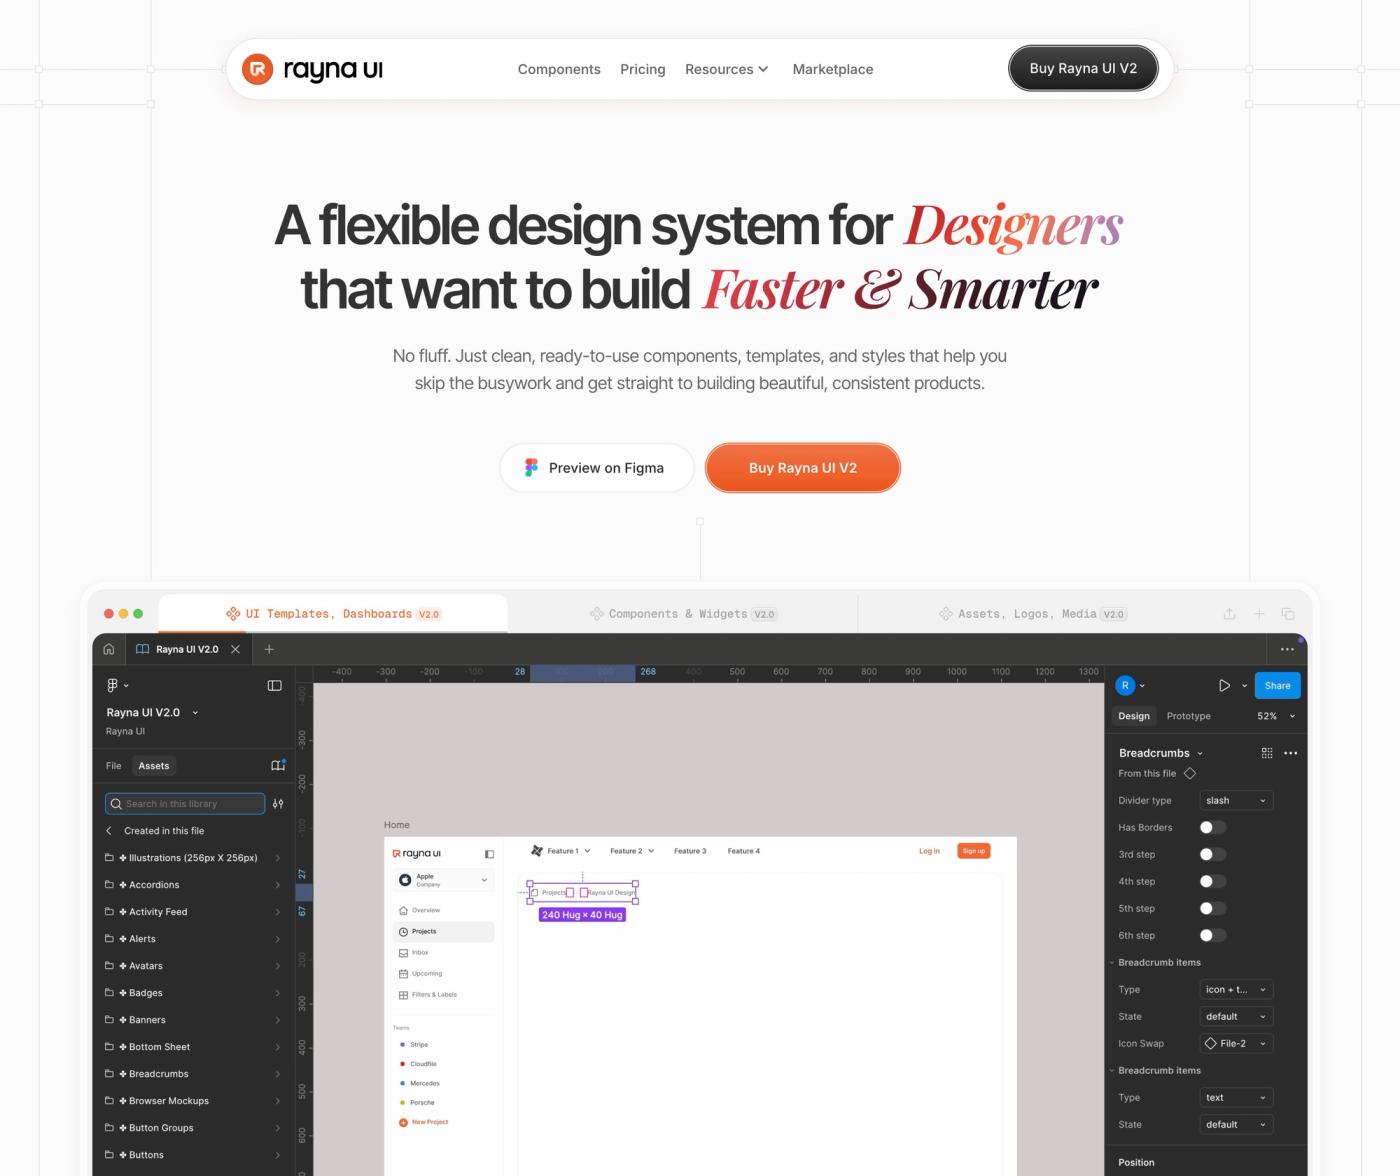Open the Divider type slash dropdown
Screen dimensions: 1400x1176
coord(1236,800)
